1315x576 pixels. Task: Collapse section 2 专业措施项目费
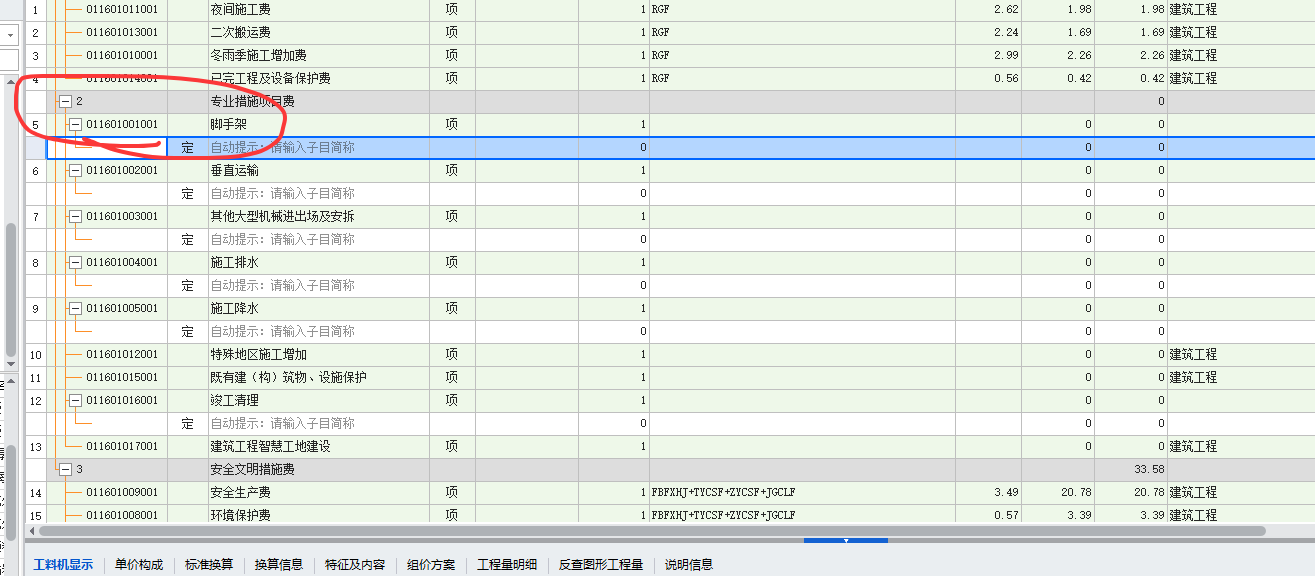click(x=66, y=101)
